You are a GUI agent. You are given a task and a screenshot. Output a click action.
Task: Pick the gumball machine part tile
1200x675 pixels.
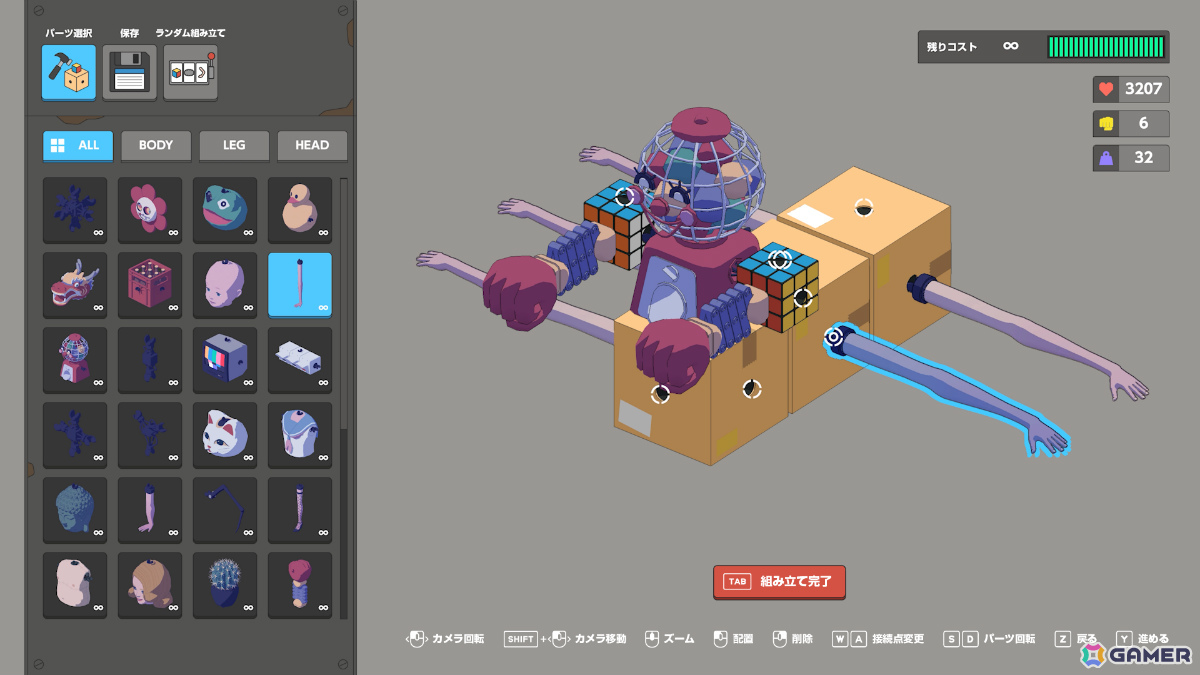tap(75, 360)
